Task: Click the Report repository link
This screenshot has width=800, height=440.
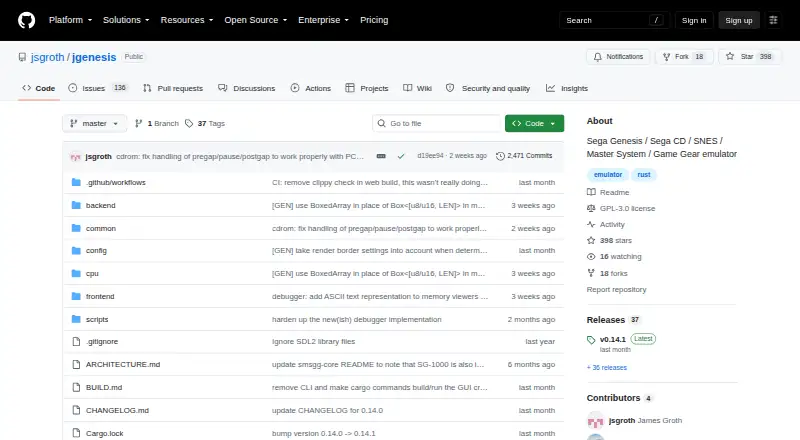Action: 616,289
